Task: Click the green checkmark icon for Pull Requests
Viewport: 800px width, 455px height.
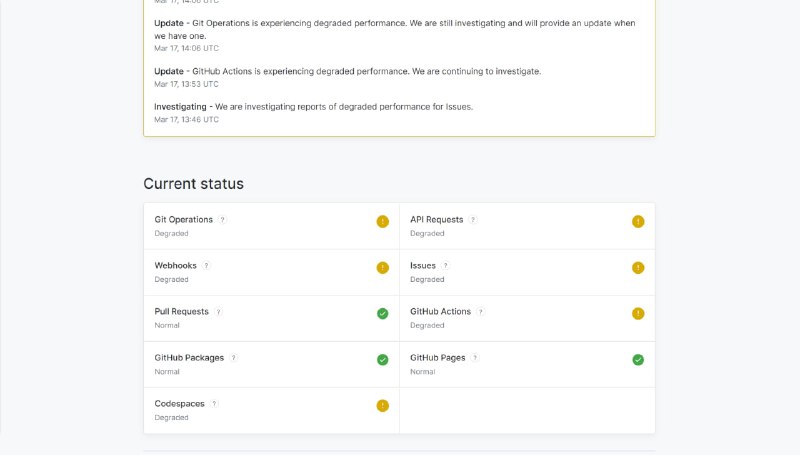Action: tap(383, 314)
